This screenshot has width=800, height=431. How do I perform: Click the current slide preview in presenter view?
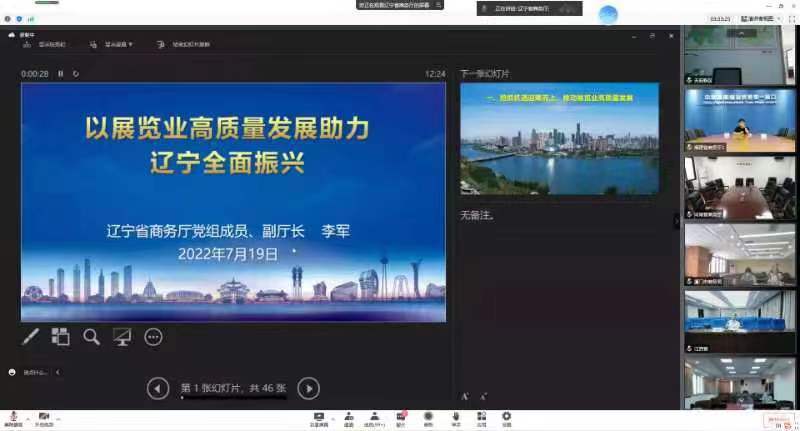click(233, 202)
